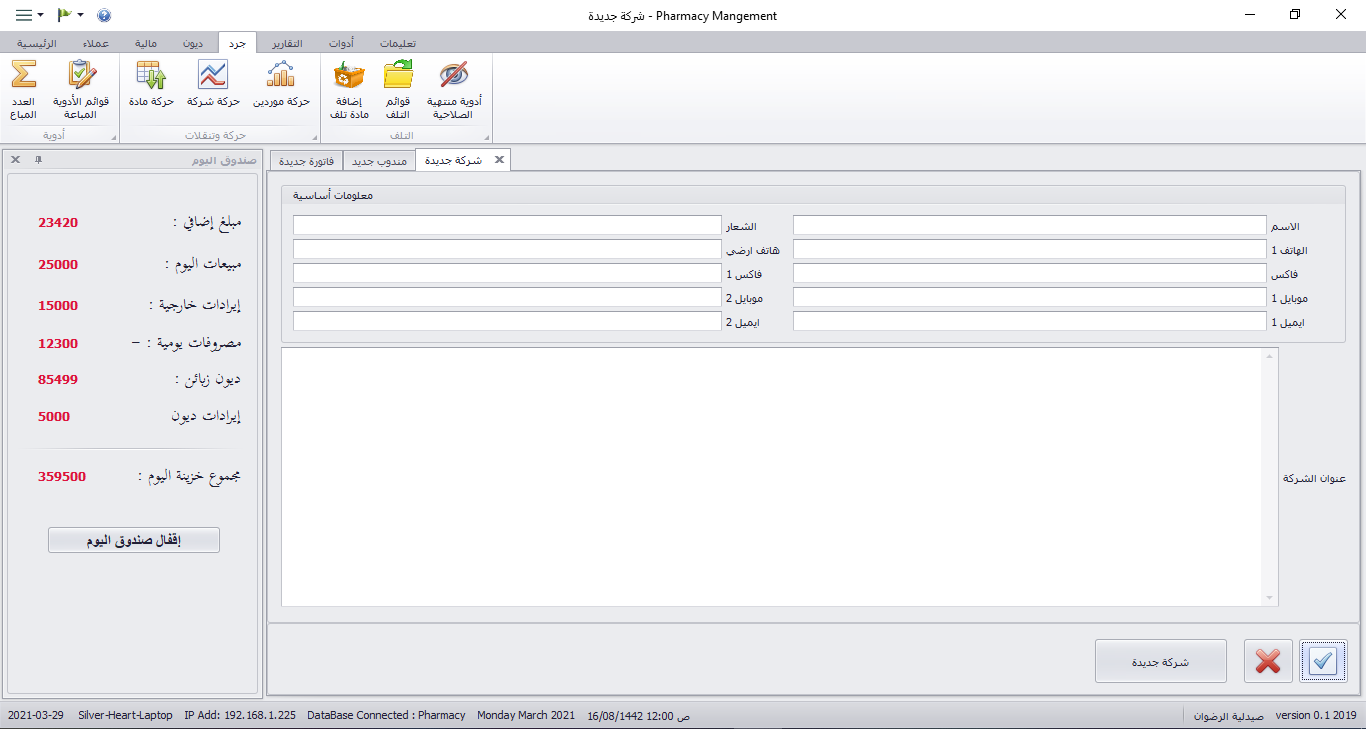The height and width of the screenshot is (729, 1366).
Task: Click the red X cancel button
Action: point(1268,661)
